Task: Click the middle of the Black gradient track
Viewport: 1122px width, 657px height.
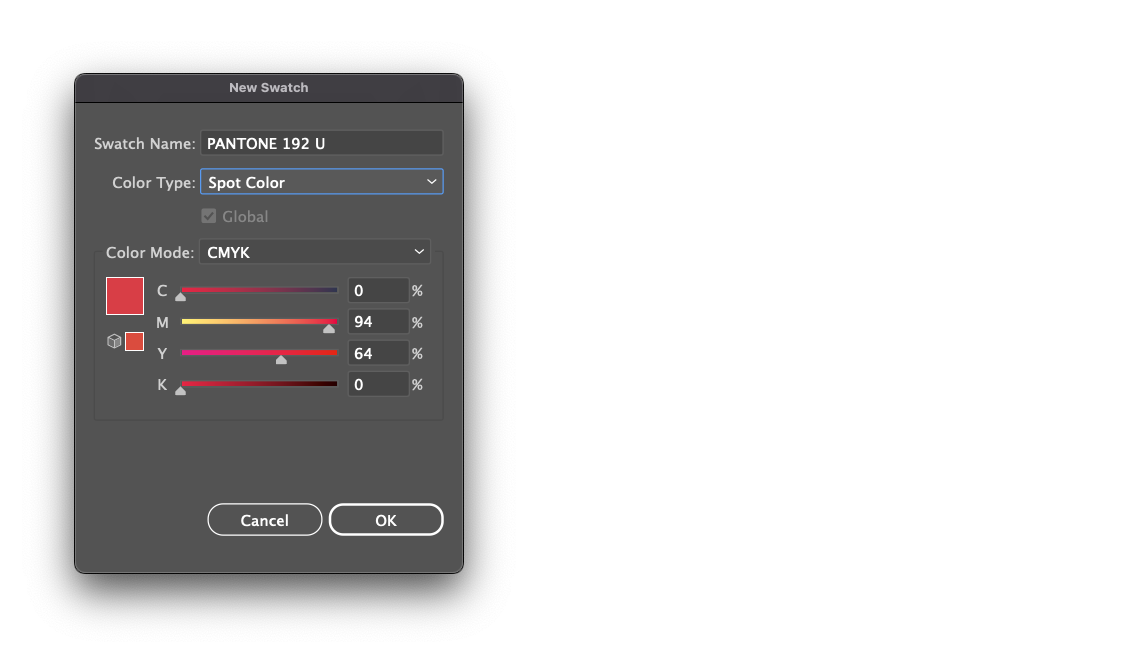Action: [x=259, y=383]
